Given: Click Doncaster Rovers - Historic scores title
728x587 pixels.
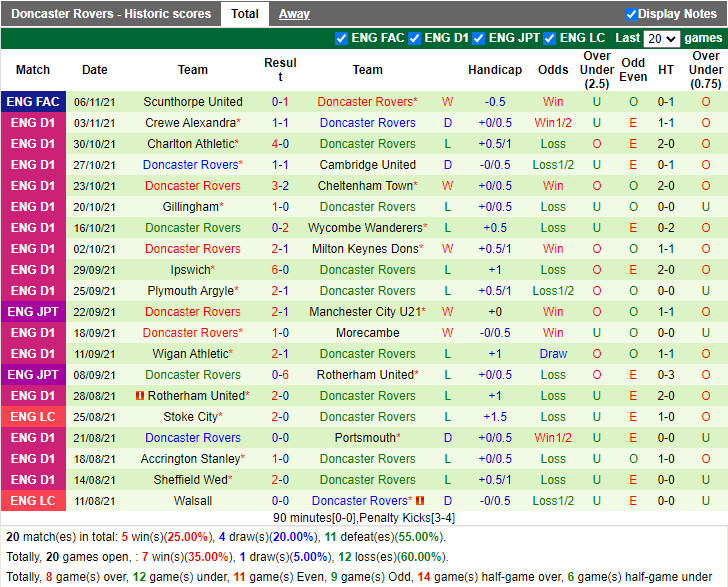Looking at the screenshot, I should coord(111,14).
